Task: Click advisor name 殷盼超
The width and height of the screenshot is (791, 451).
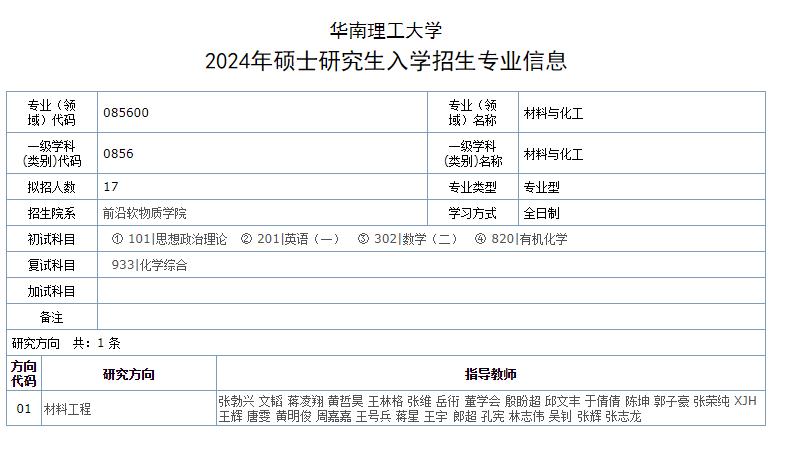Action: coord(523,401)
